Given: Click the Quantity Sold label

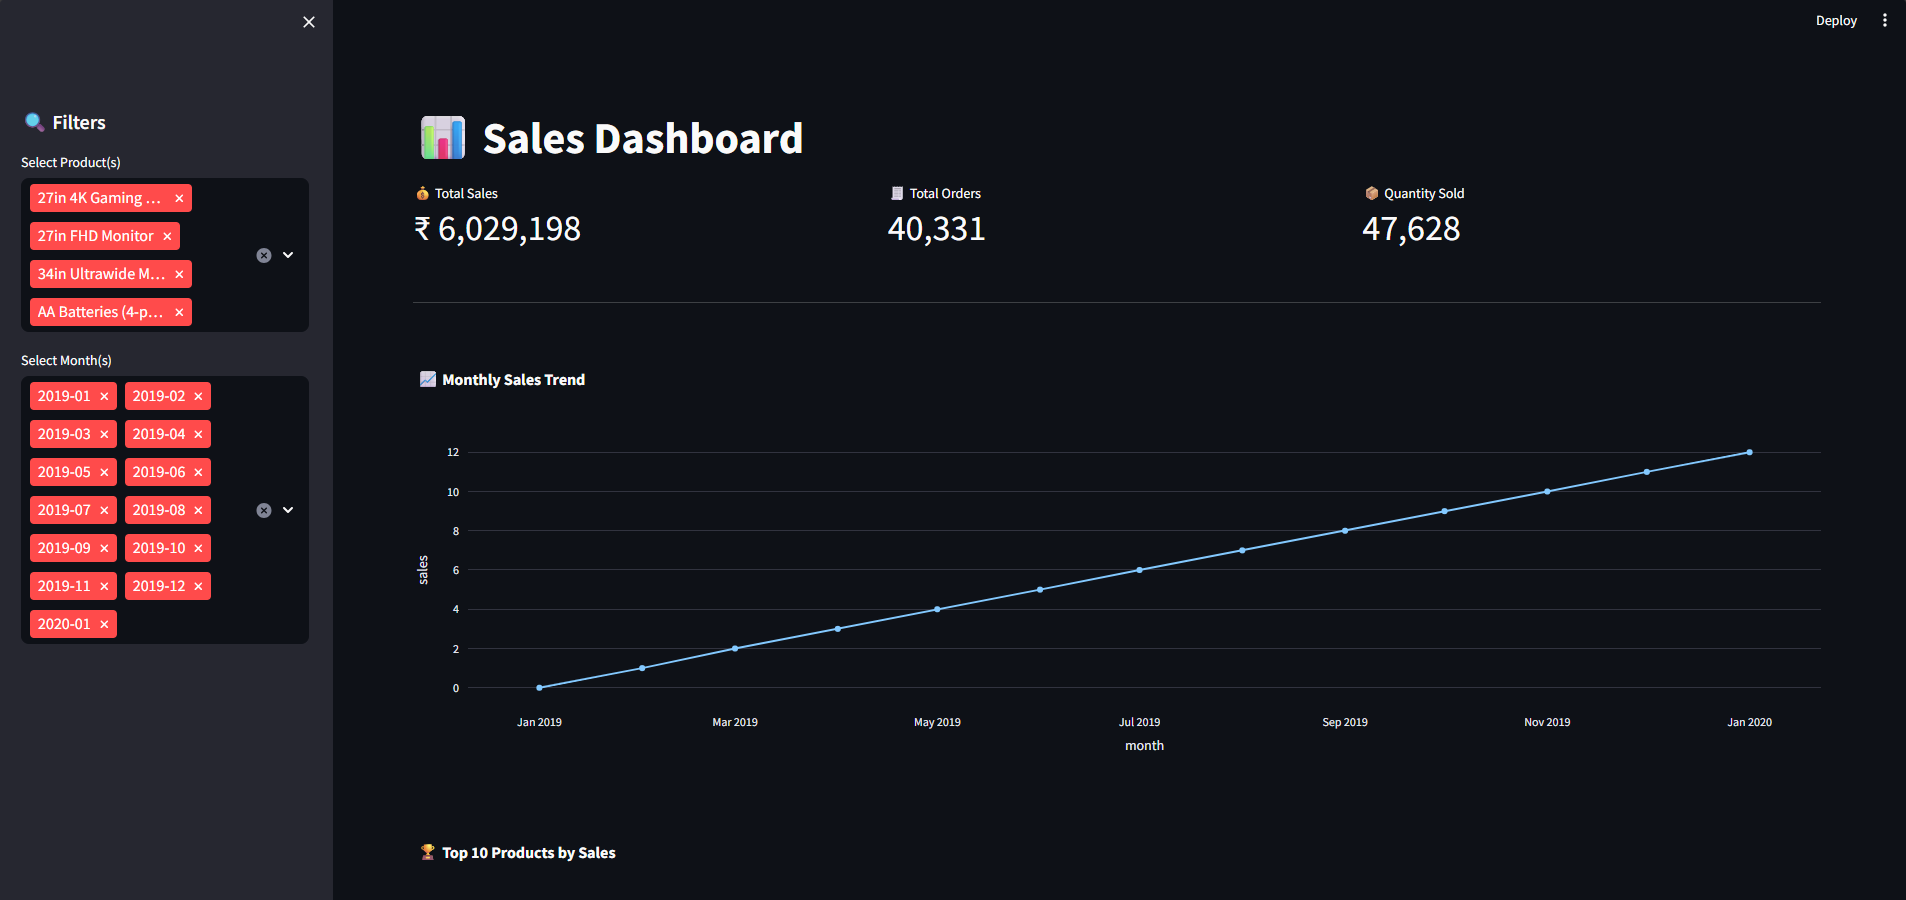Looking at the screenshot, I should [x=1424, y=193].
